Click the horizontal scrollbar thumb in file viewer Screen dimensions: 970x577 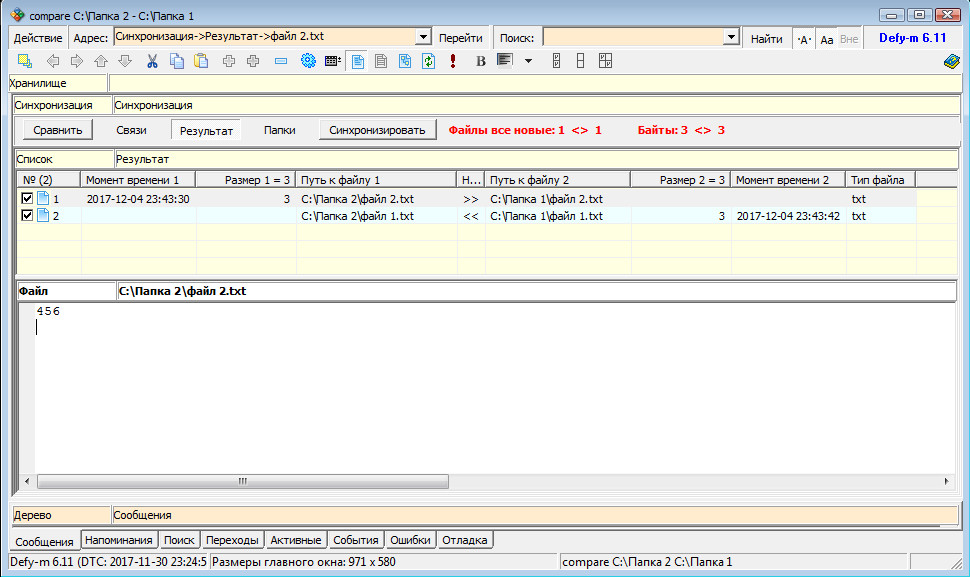click(242, 481)
